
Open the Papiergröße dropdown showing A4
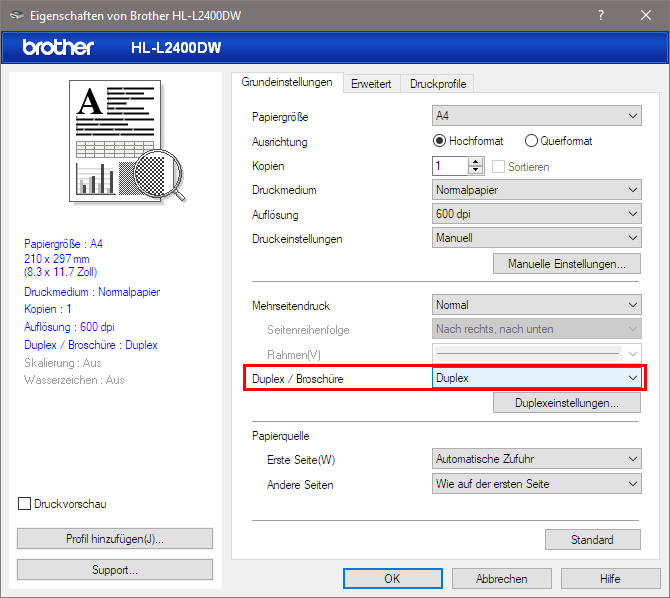(x=537, y=116)
